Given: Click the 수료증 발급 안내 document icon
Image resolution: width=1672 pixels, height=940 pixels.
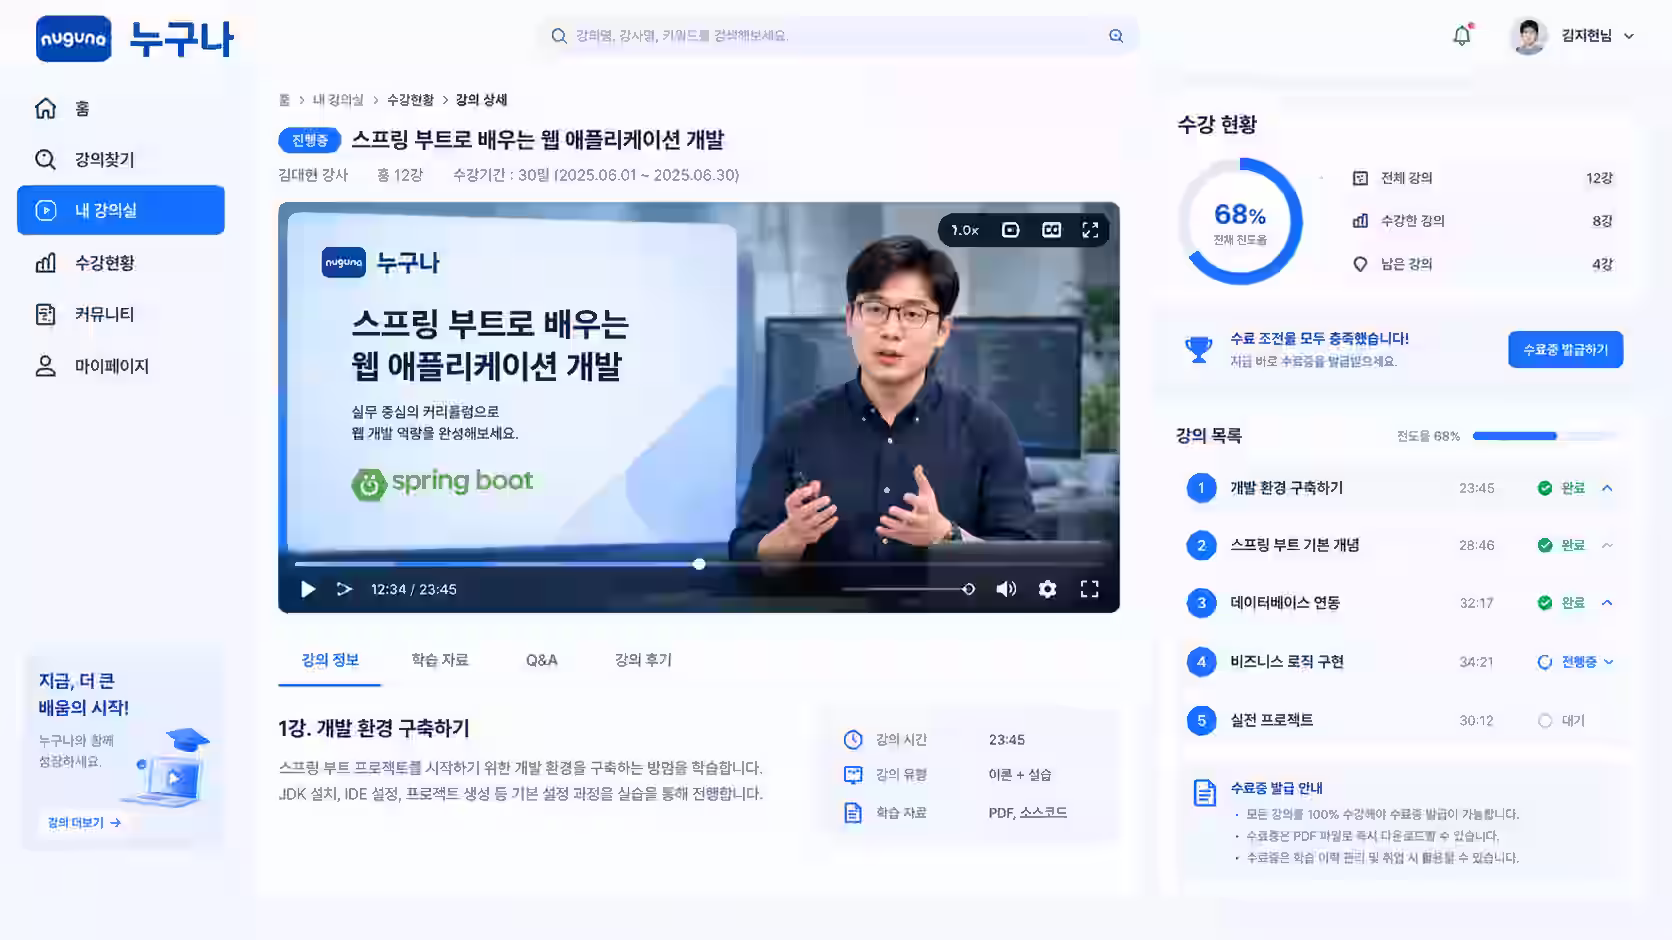Looking at the screenshot, I should pos(1205,792).
